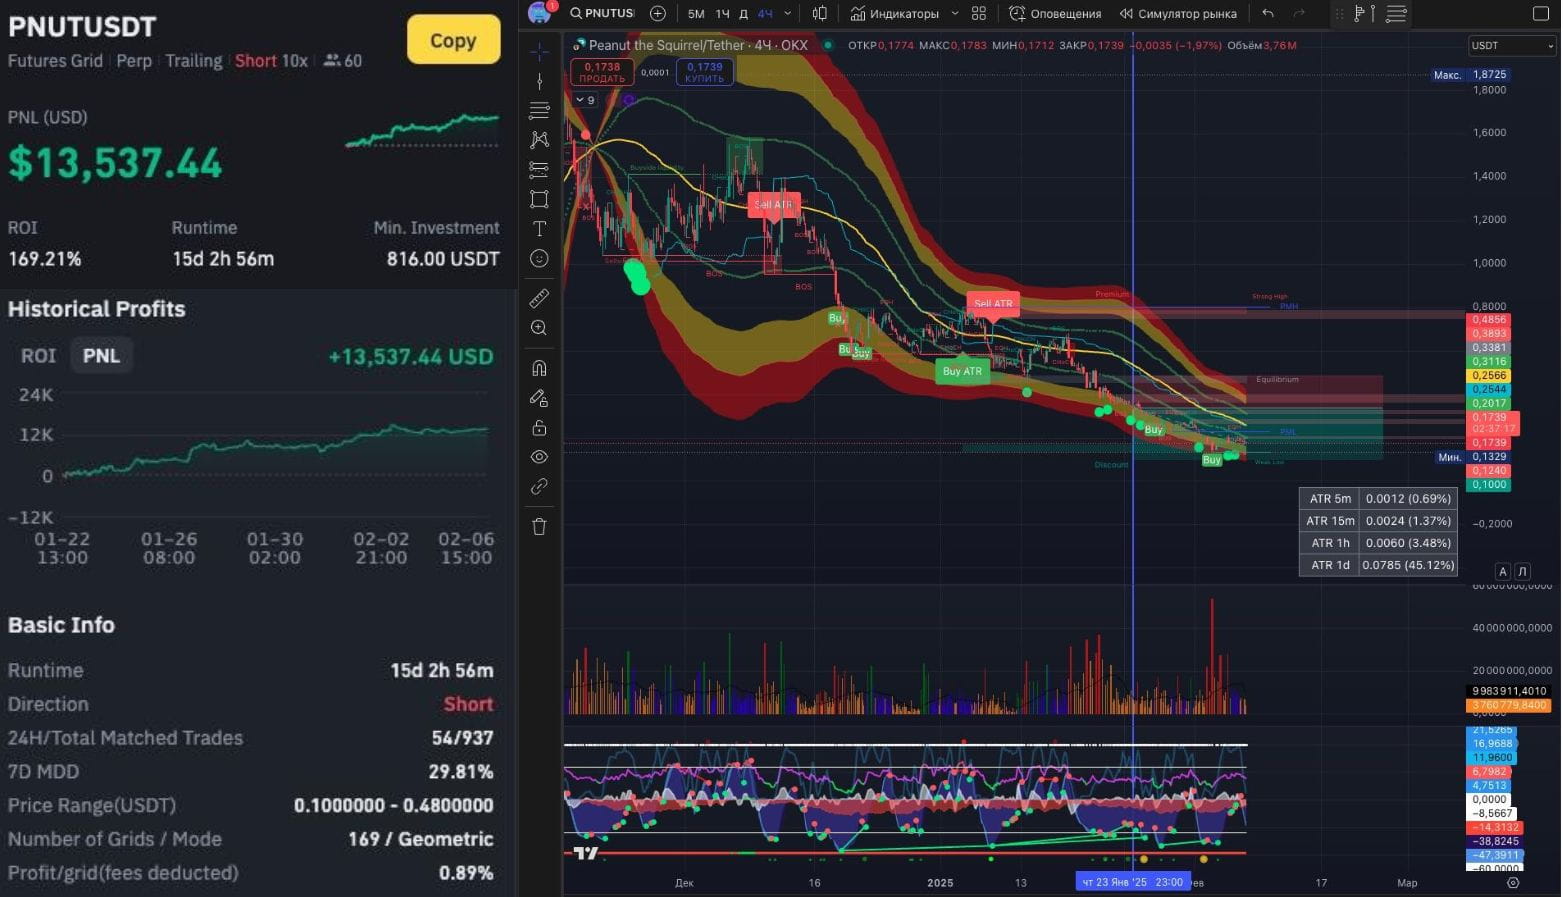The image size is (1563, 897).
Task: Lock all drawing tools
Action: pyautogui.click(x=539, y=428)
